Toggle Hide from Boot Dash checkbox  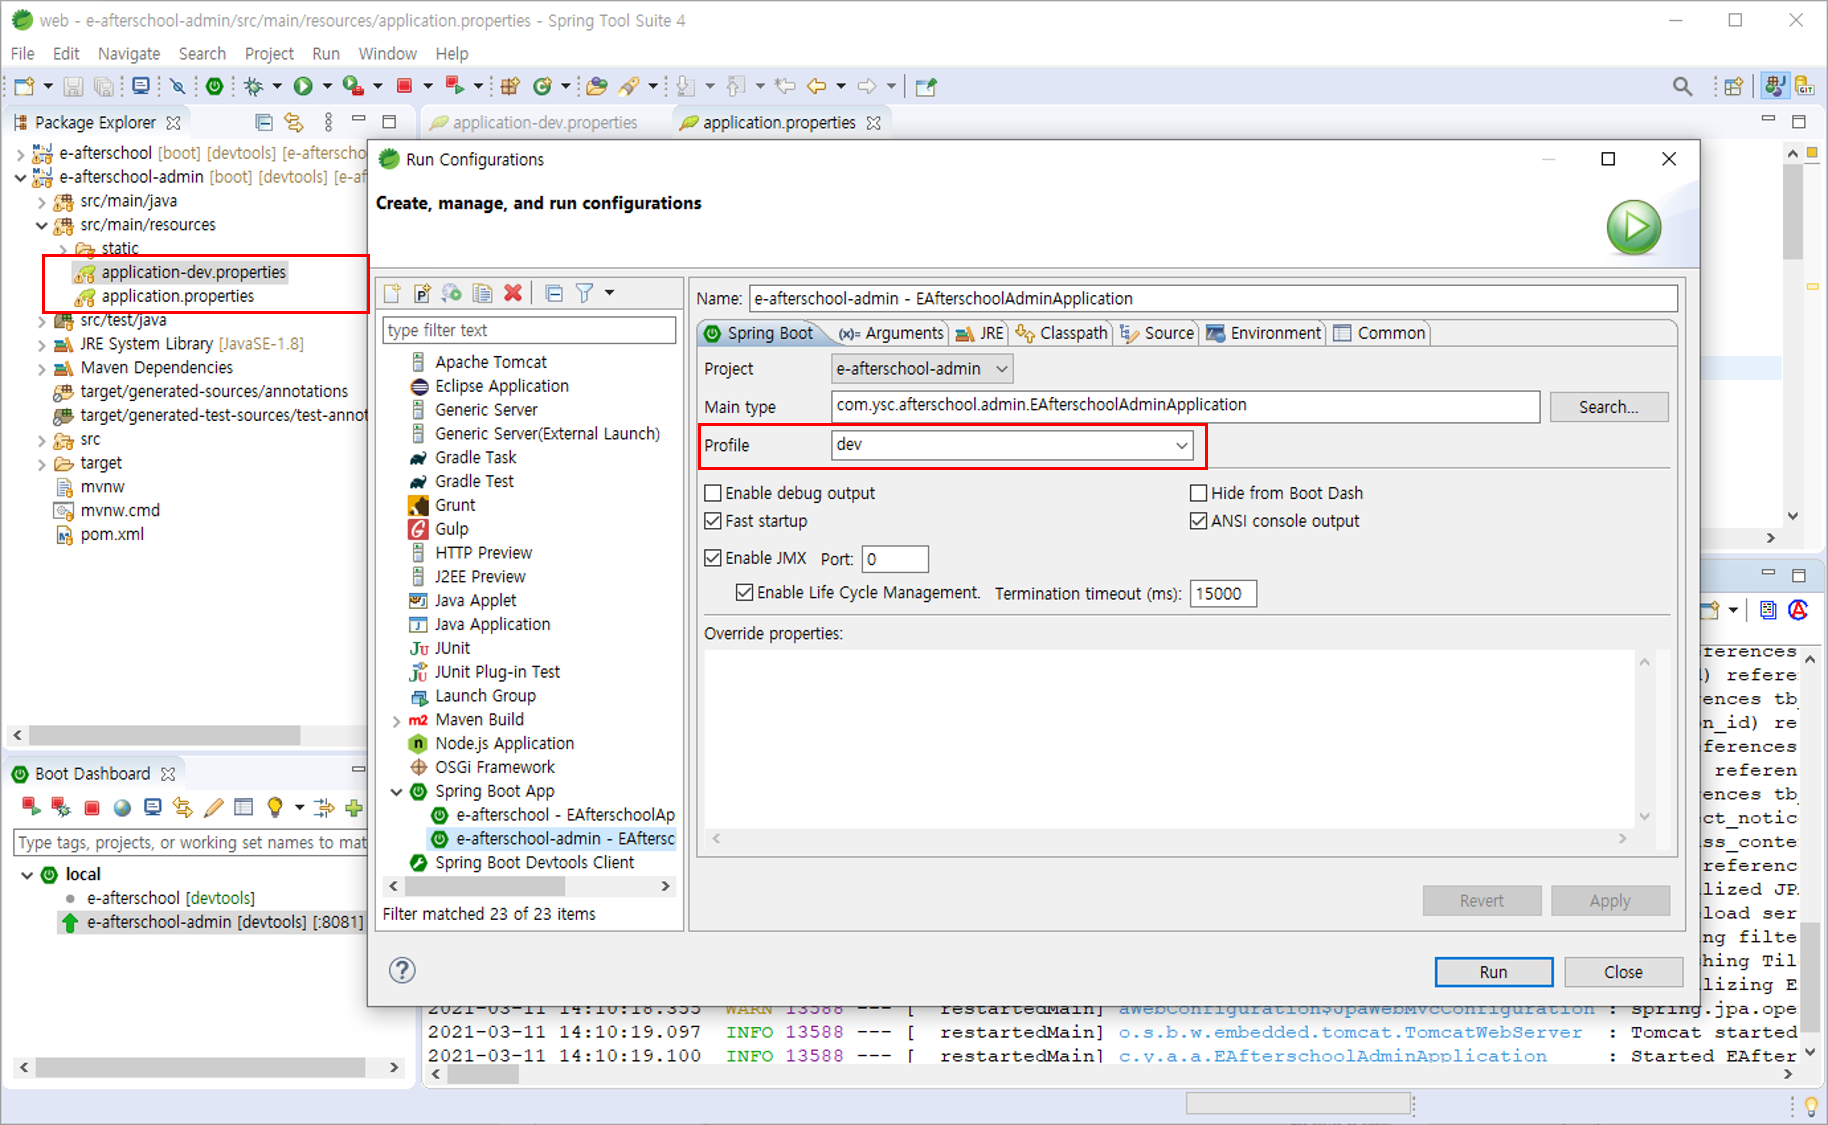pyautogui.click(x=1198, y=493)
